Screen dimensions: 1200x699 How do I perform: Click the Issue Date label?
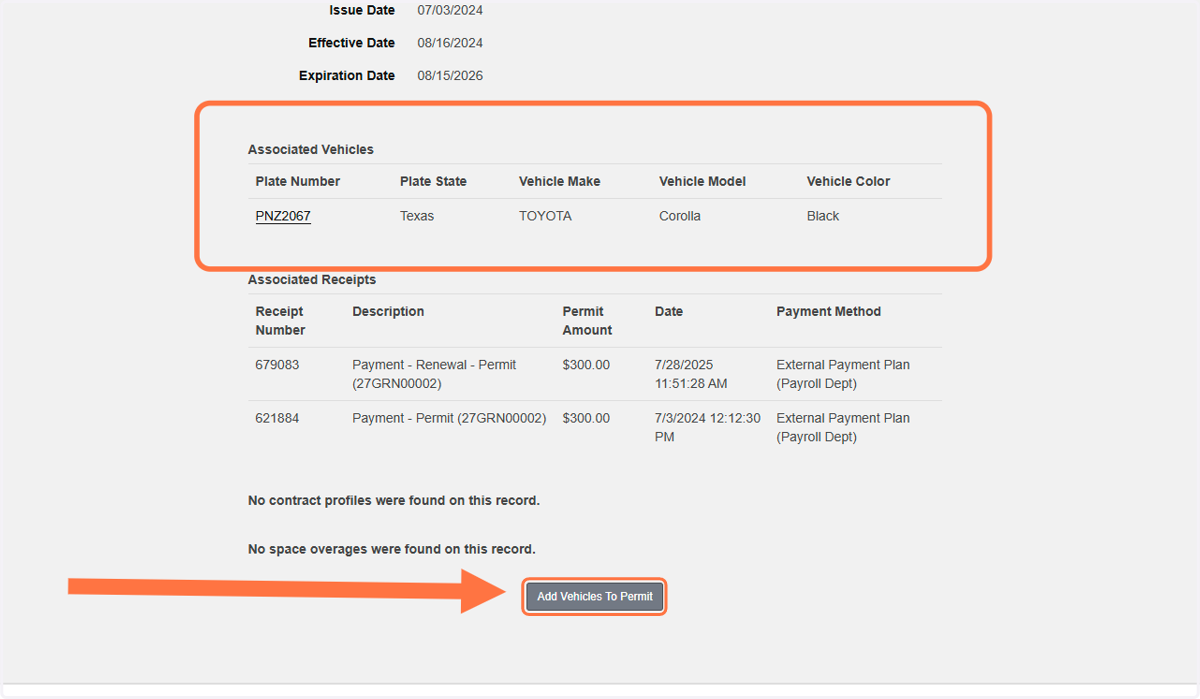(x=362, y=10)
